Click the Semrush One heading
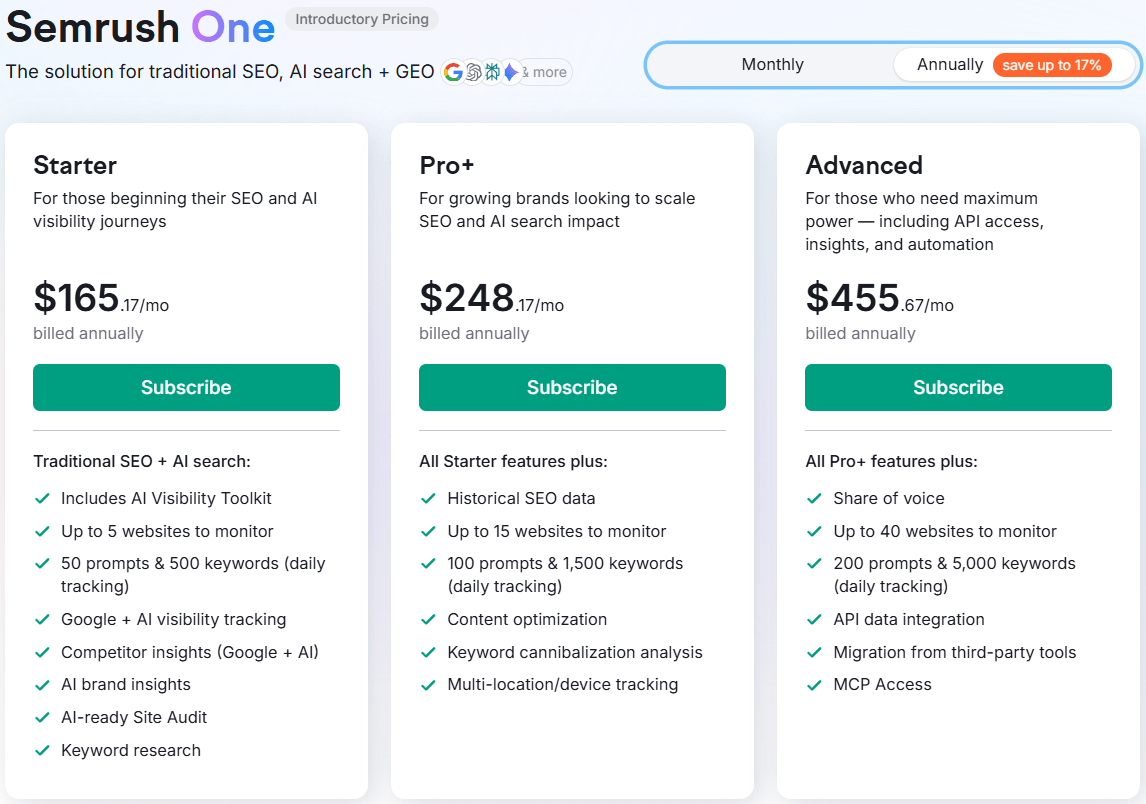This screenshot has width=1146, height=804. [140, 28]
